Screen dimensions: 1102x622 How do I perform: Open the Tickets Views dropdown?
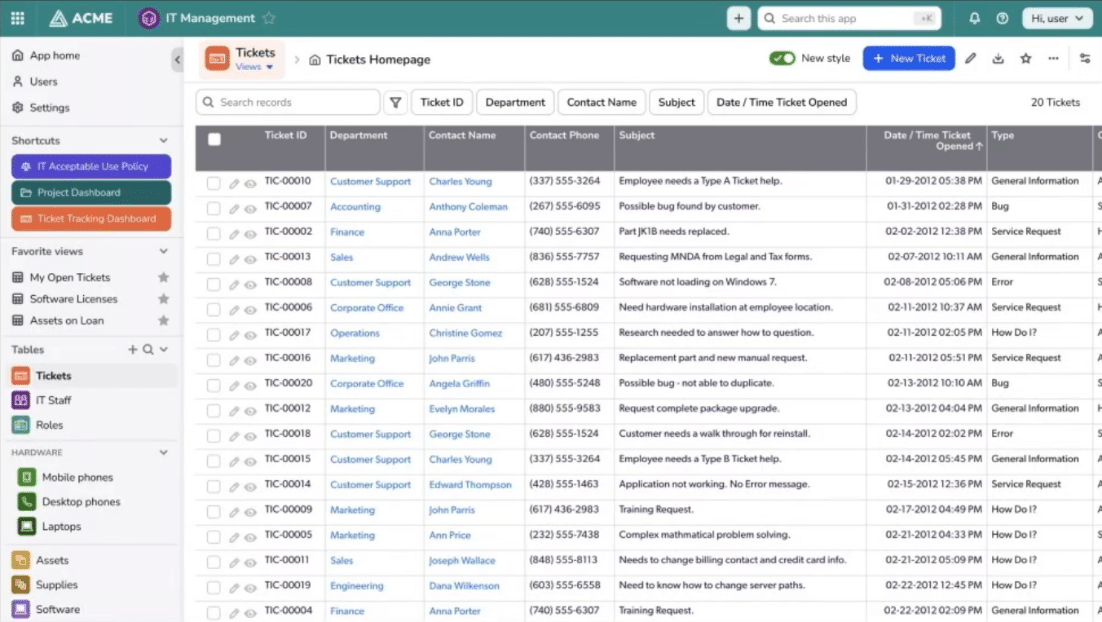click(x=255, y=67)
